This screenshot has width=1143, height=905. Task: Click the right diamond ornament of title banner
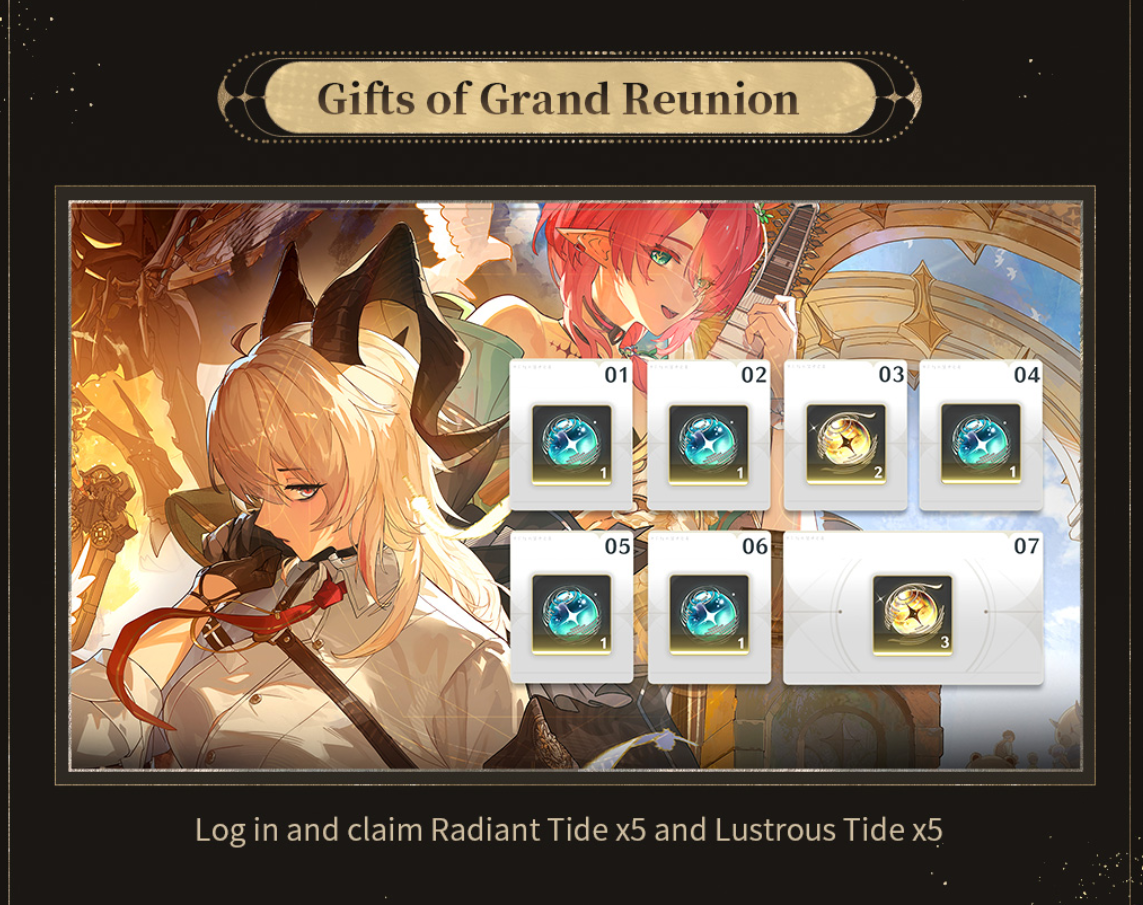click(900, 98)
